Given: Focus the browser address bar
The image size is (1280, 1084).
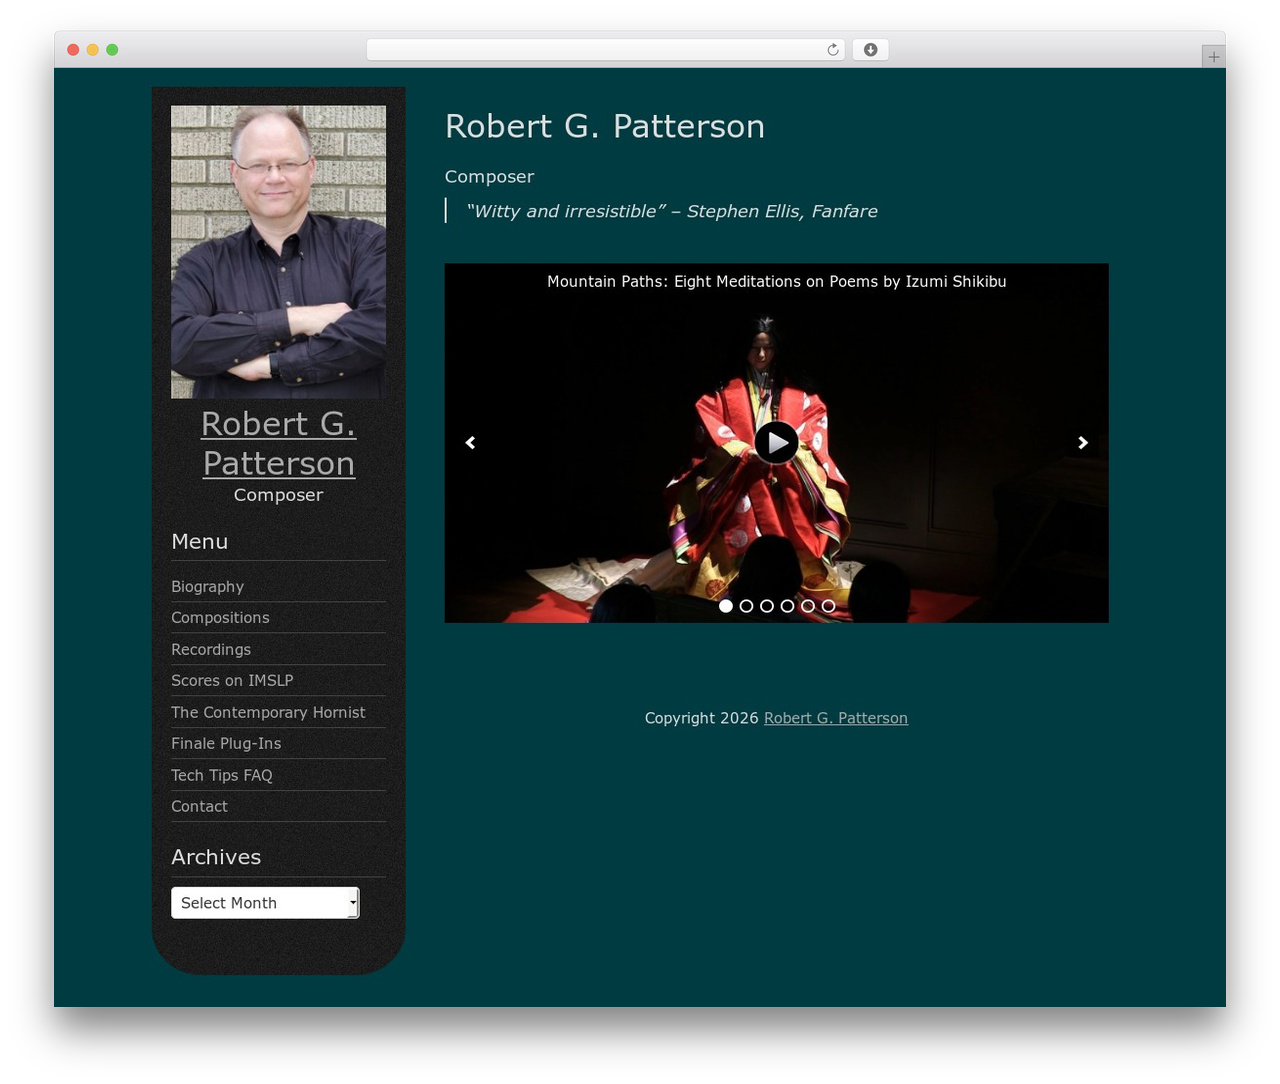Looking at the screenshot, I should coord(605,50).
